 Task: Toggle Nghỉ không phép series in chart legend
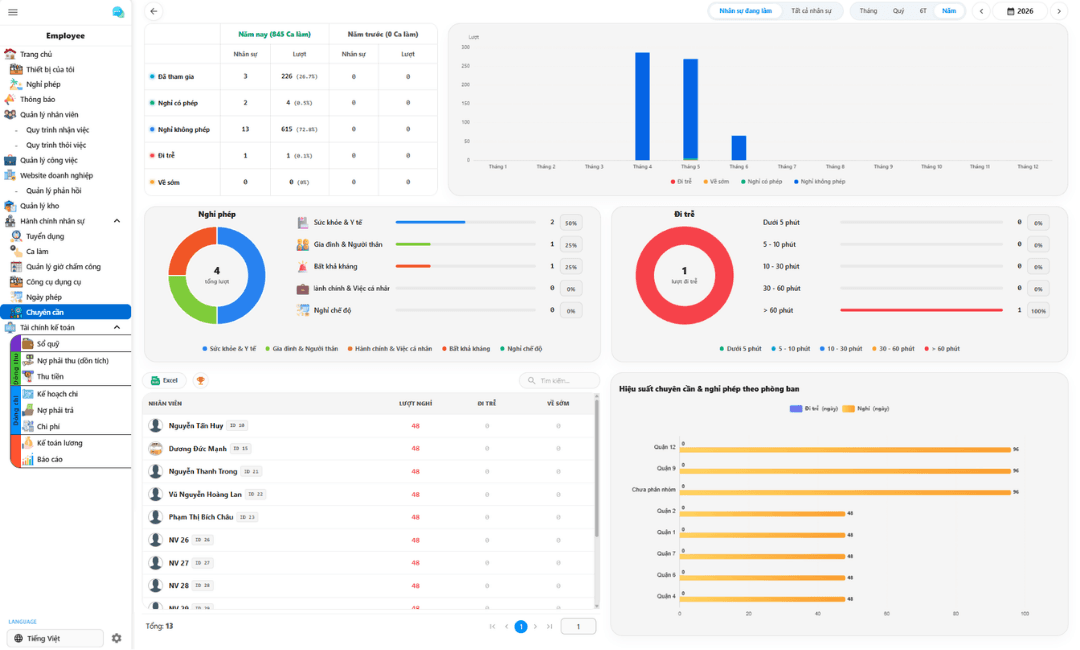pyautogui.click(x=819, y=181)
